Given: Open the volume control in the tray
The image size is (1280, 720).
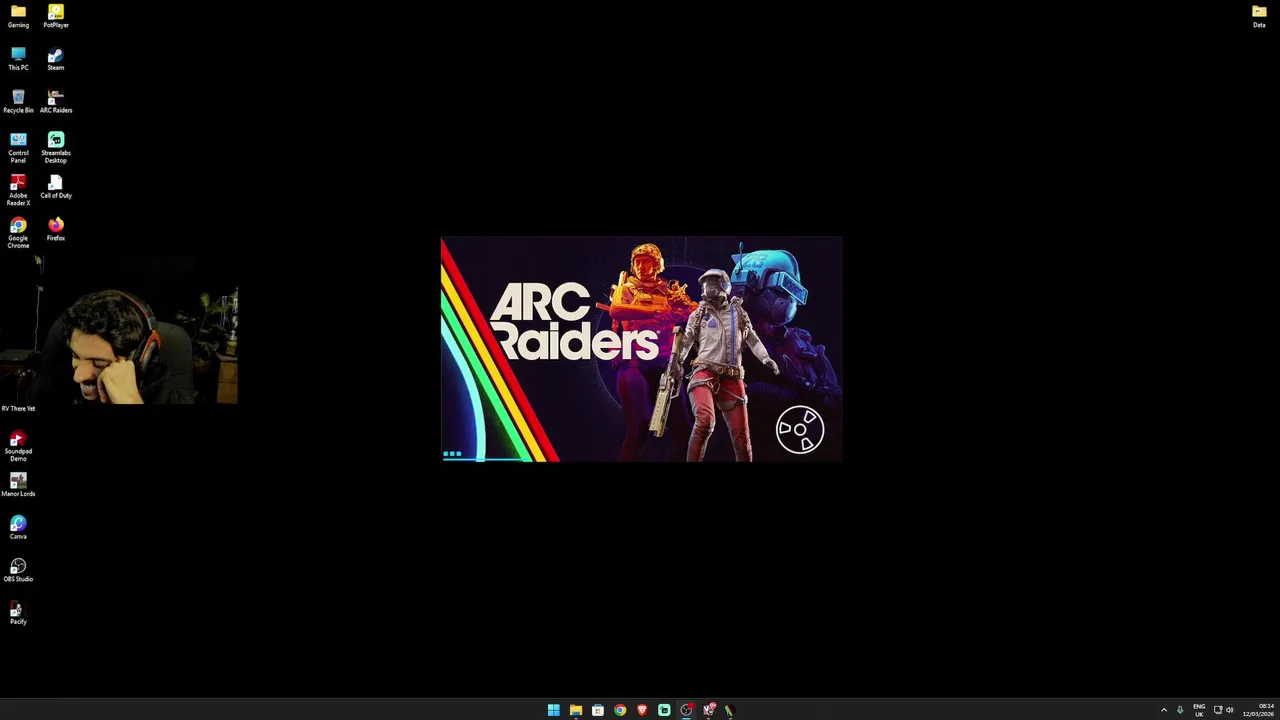Looking at the screenshot, I should click(1230, 710).
